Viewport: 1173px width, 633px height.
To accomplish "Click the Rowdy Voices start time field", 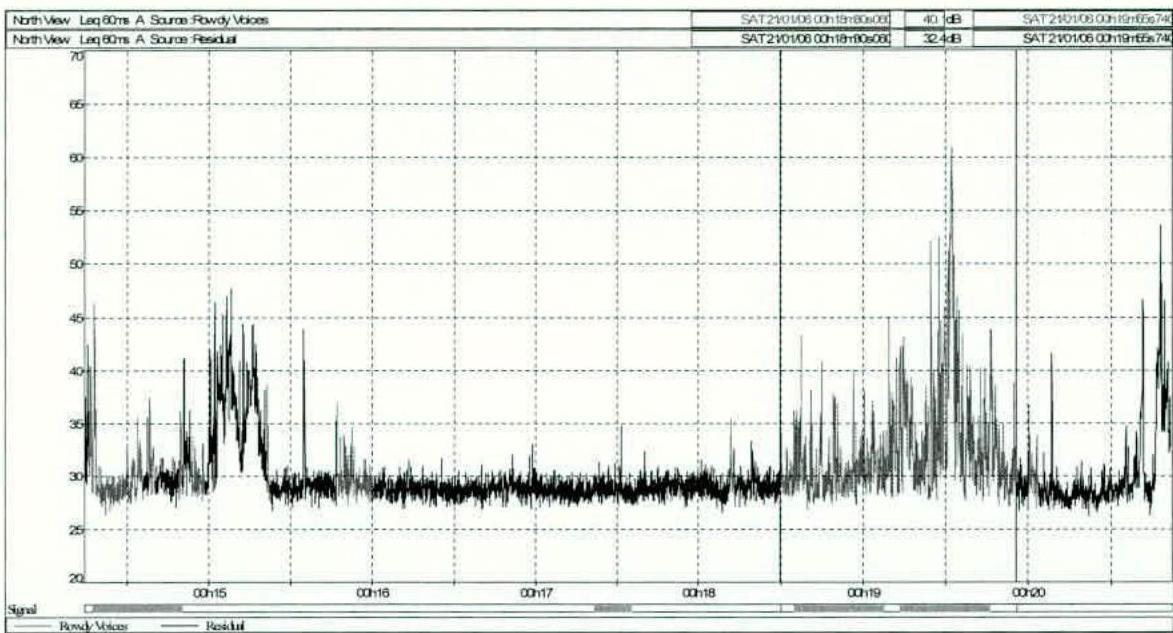I will click(x=797, y=20).
